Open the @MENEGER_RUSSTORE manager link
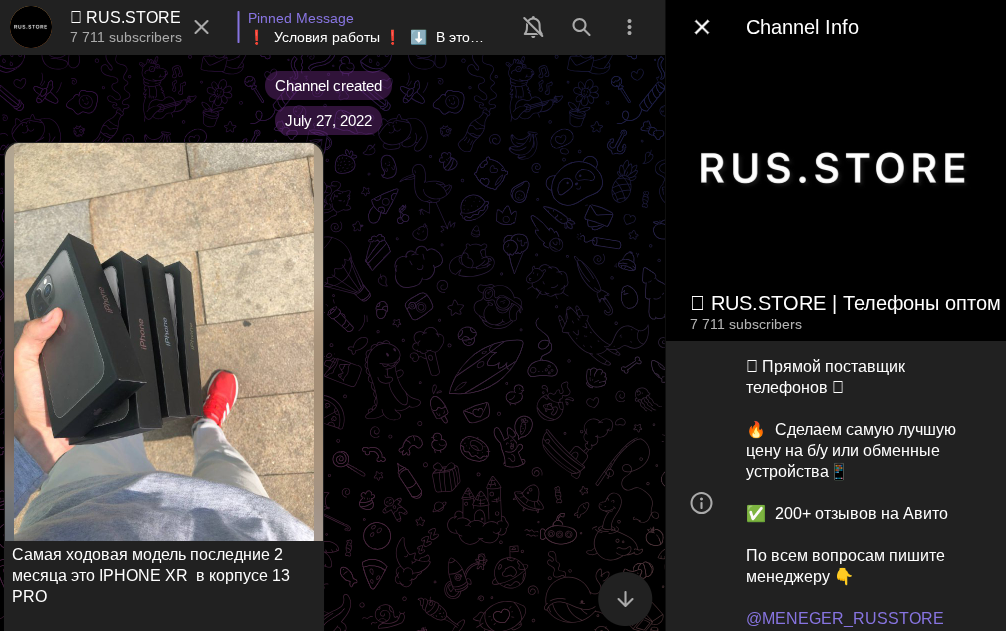 coord(845,618)
